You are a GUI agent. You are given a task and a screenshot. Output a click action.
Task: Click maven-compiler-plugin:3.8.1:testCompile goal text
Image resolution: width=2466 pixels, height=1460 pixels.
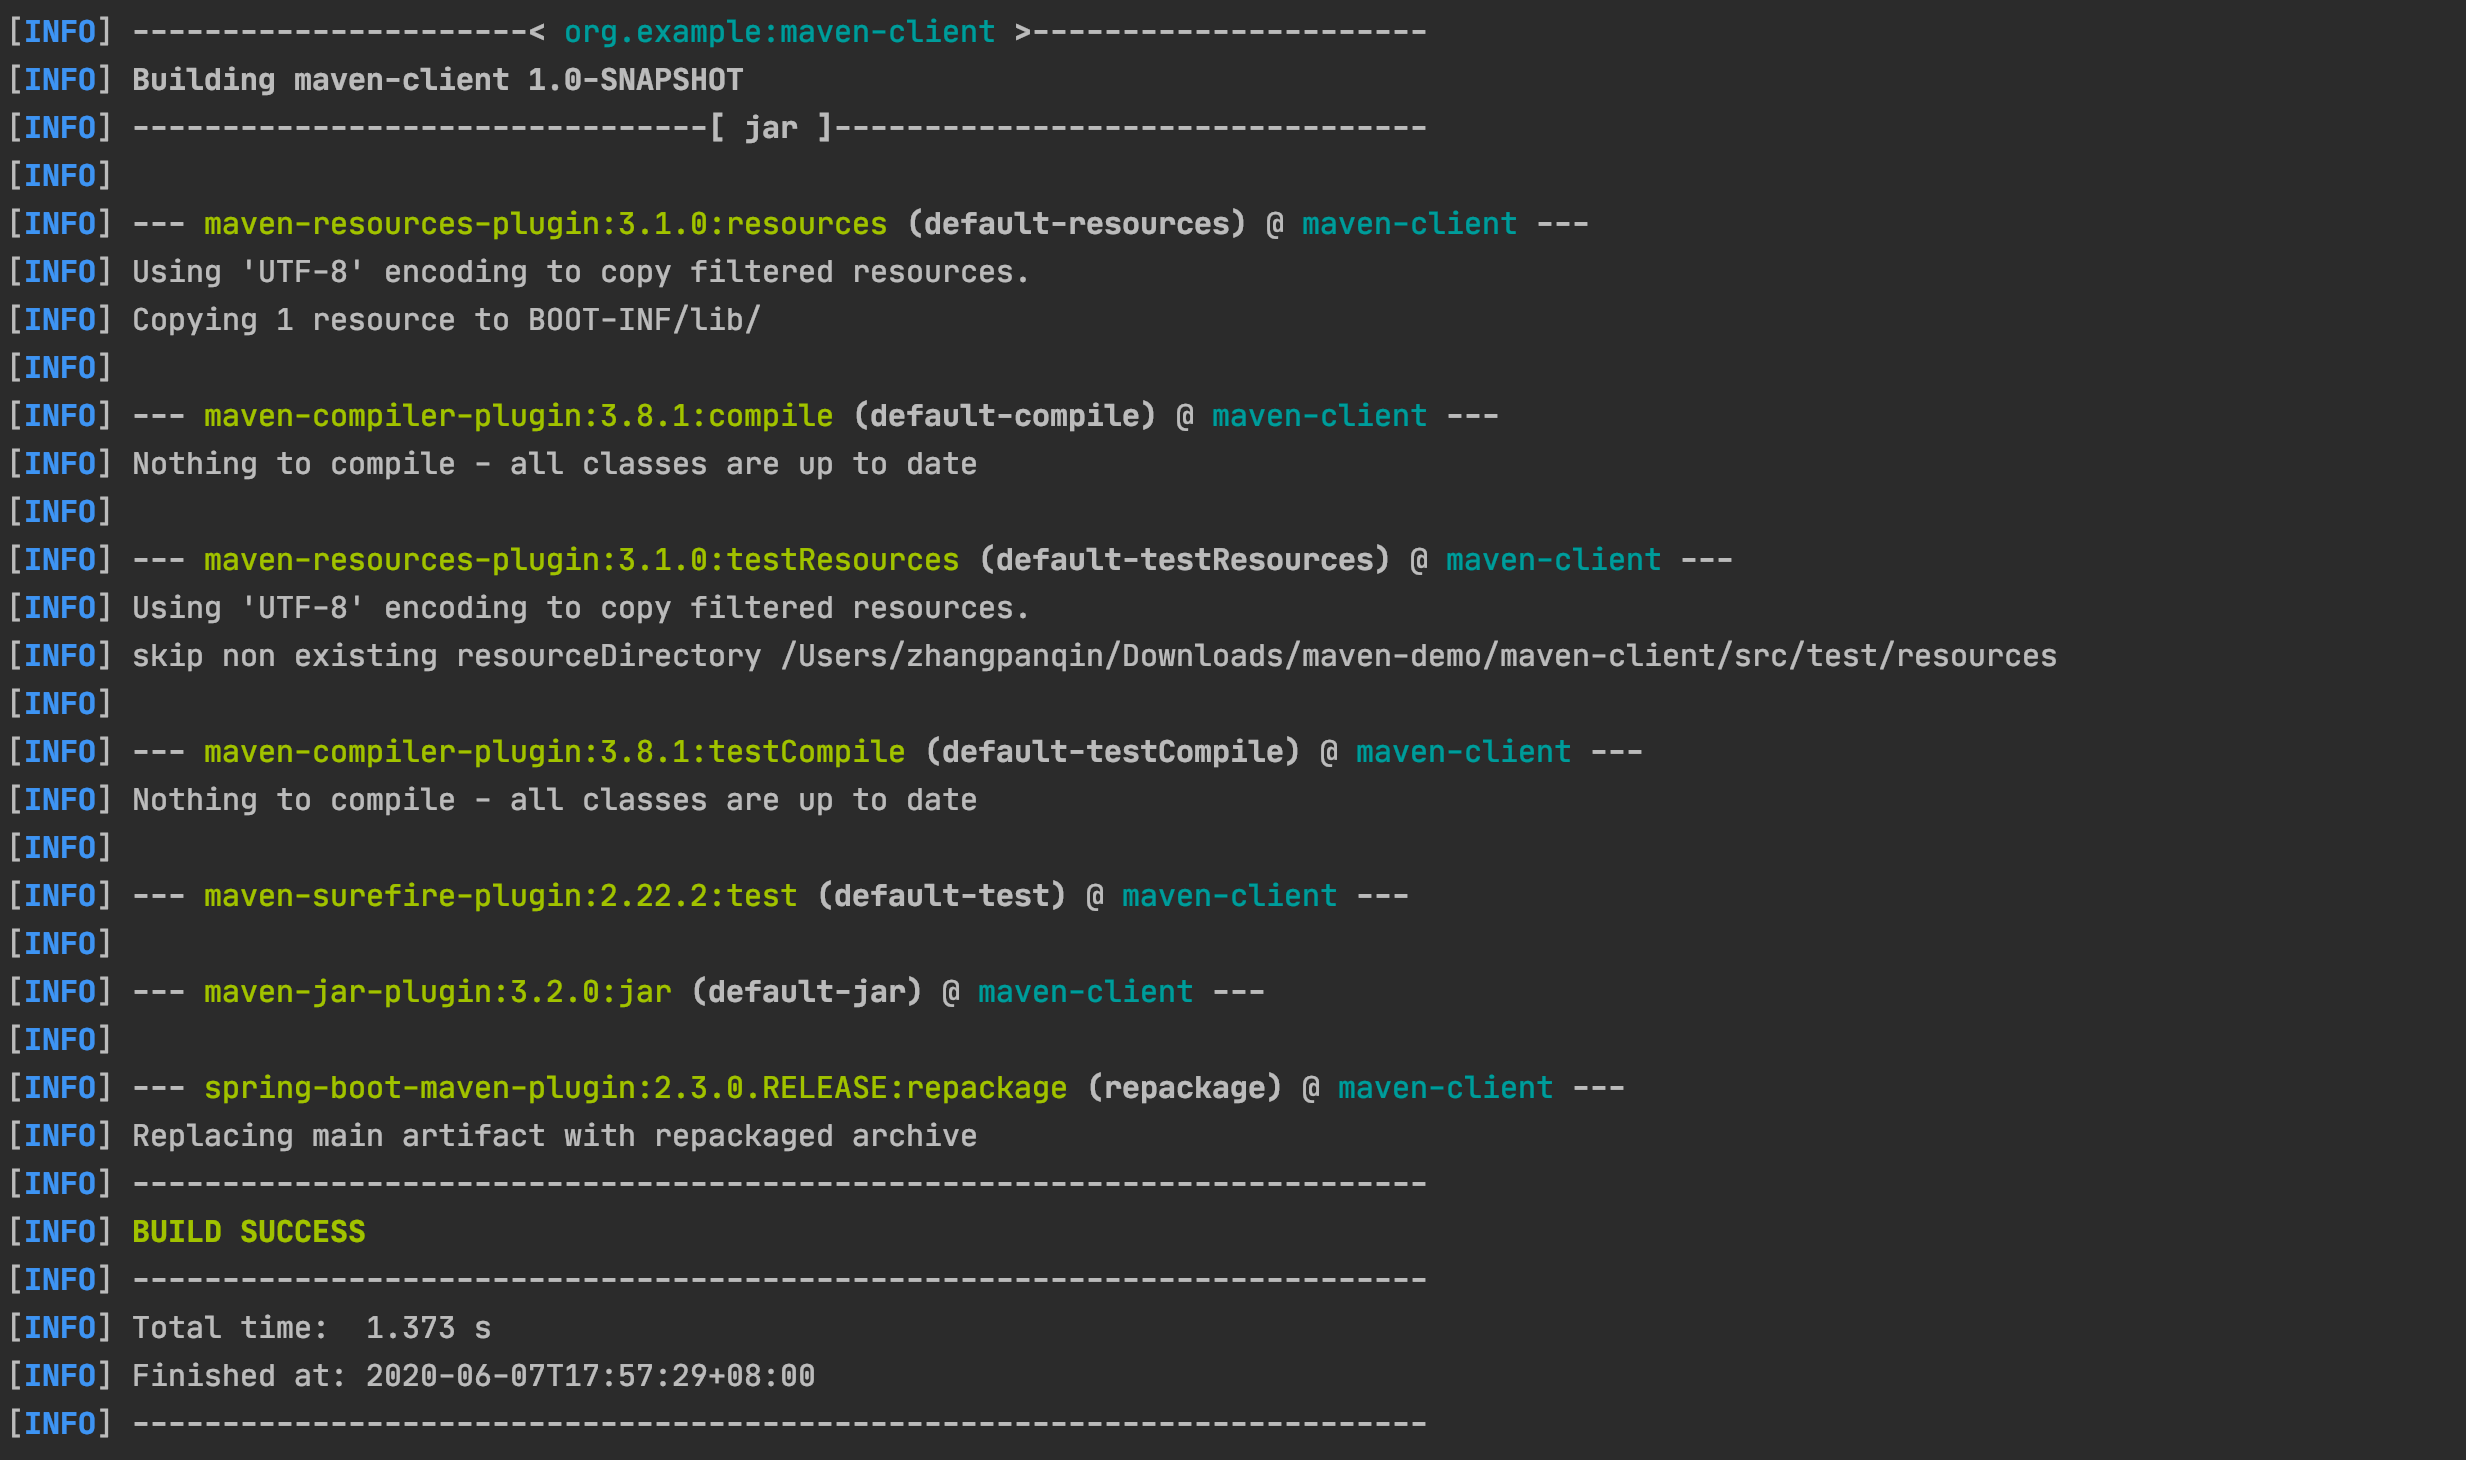pyautogui.click(x=554, y=752)
